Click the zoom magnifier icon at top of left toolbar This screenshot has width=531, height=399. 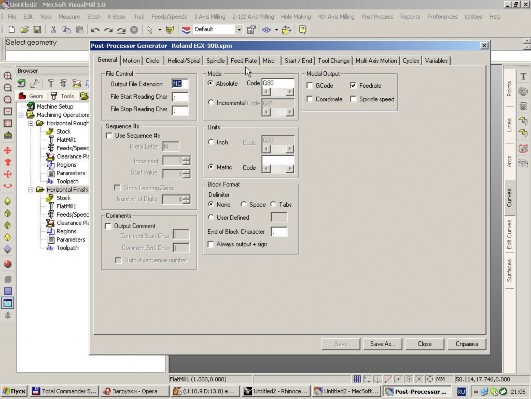click(x=8, y=76)
